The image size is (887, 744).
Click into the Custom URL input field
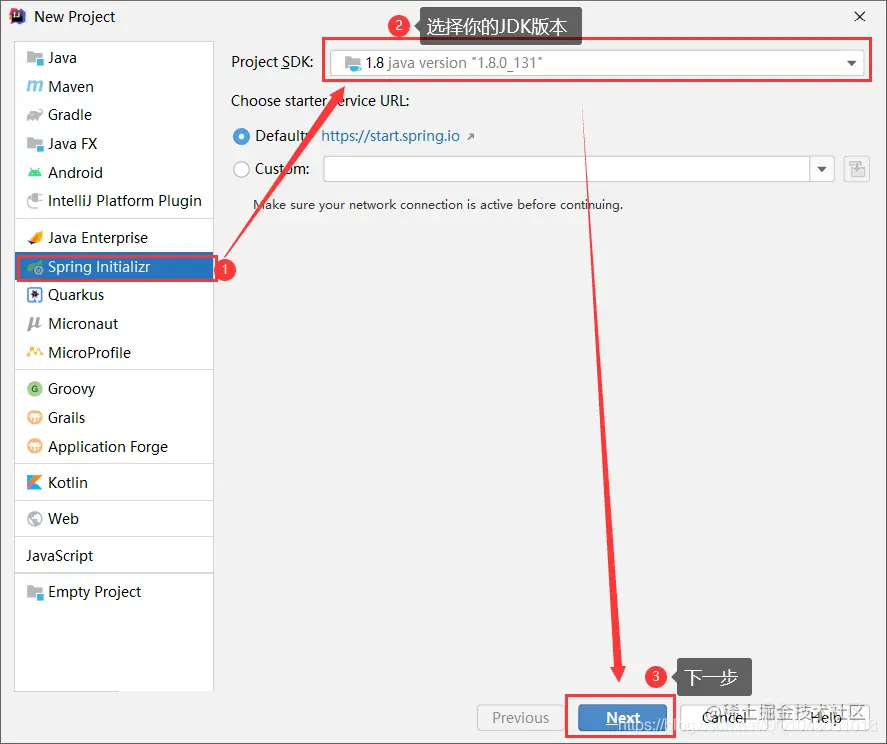coord(567,169)
